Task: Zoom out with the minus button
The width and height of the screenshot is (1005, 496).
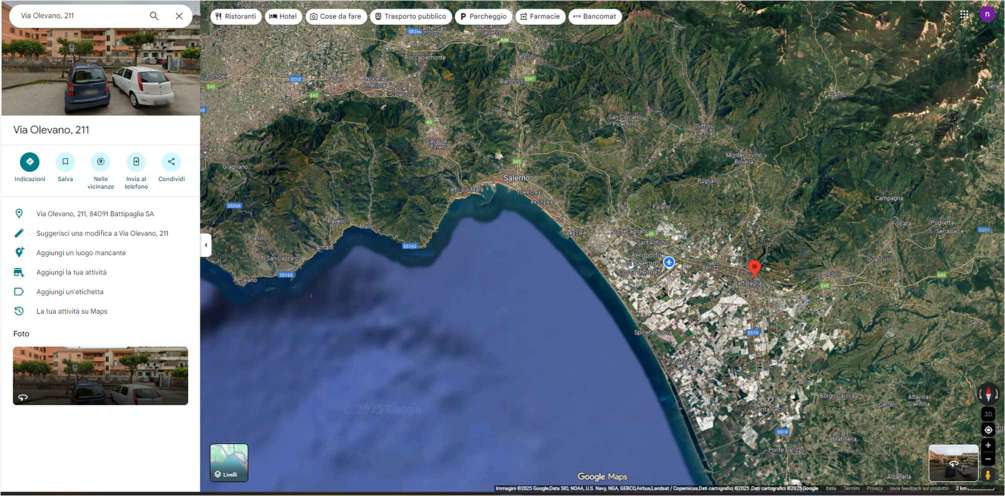Action: point(988,460)
